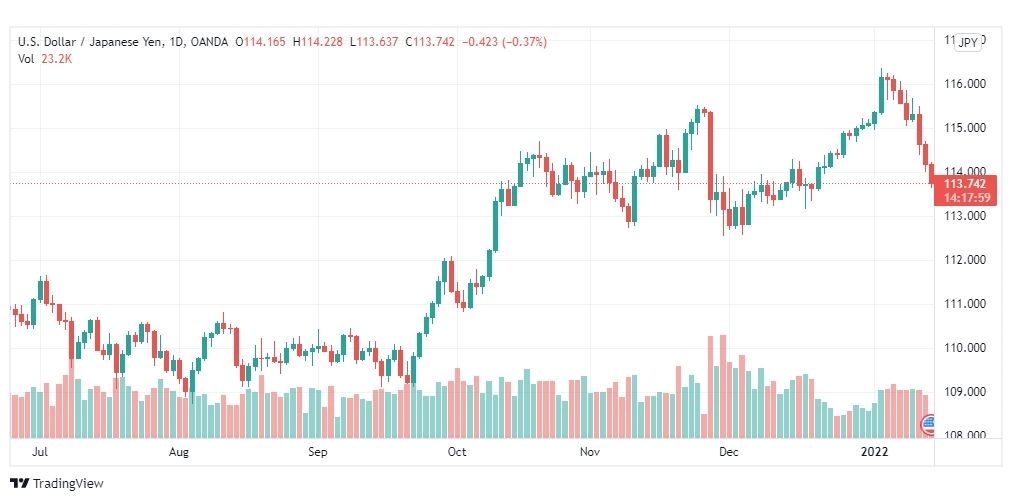Click the 2022 marker on time axis
The height and width of the screenshot is (501, 1012).
click(x=875, y=452)
